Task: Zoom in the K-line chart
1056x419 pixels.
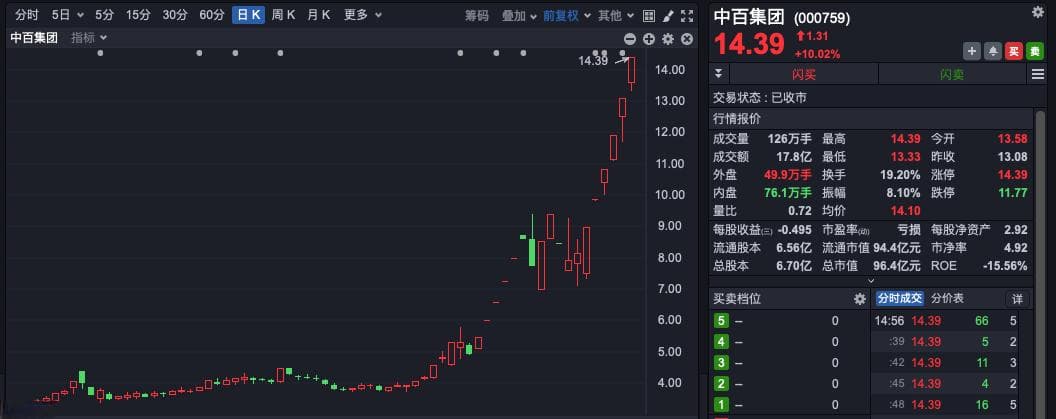Action: (x=649, y=39)
